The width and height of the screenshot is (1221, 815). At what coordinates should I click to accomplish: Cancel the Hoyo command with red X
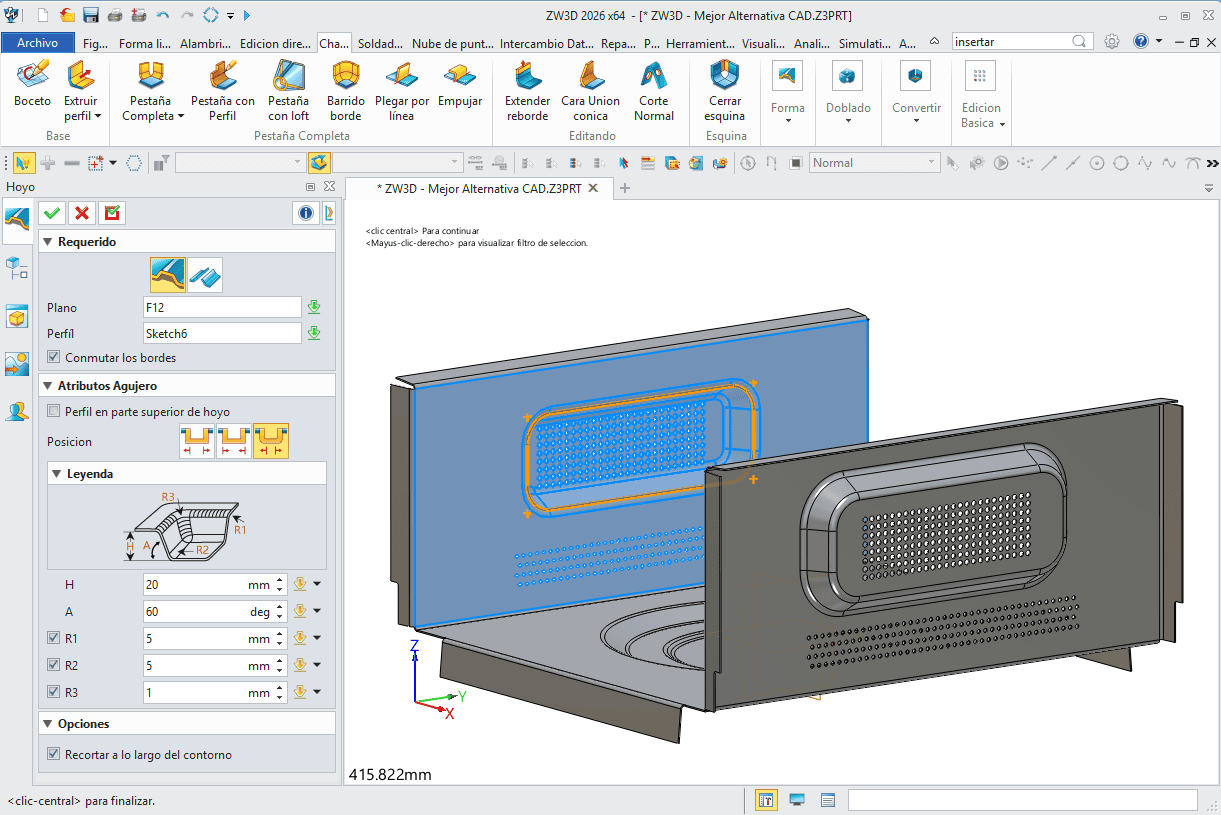click(x=82, y=213)
